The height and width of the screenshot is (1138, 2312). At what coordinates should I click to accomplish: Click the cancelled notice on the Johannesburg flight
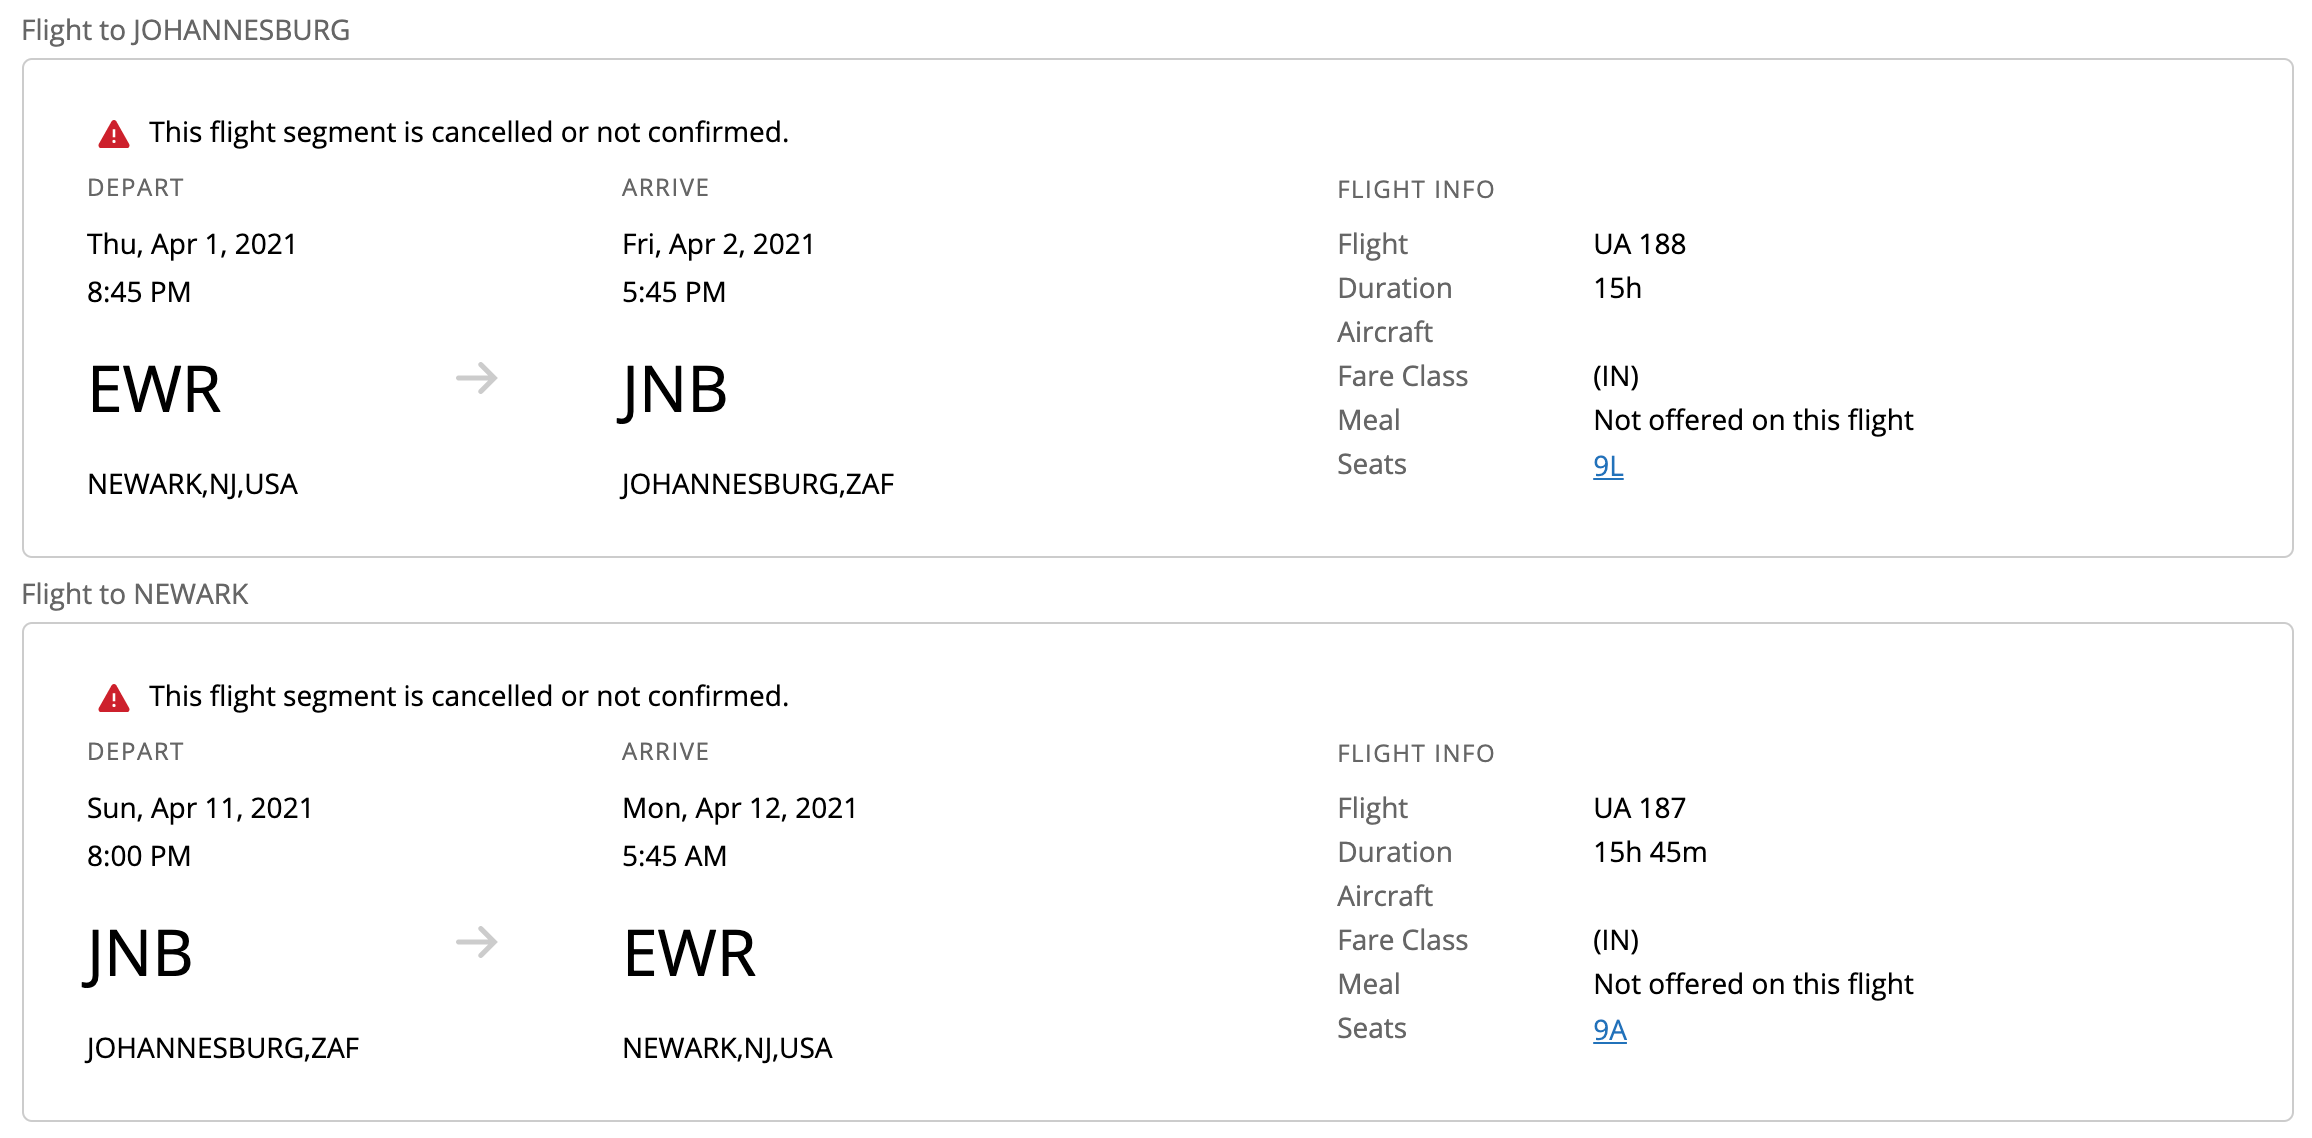(468, 132)
